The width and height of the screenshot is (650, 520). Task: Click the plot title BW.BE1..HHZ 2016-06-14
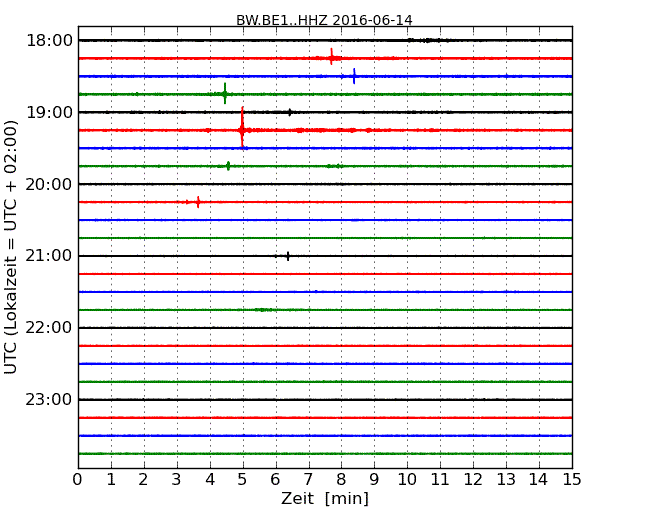click(x=324, y=20)
